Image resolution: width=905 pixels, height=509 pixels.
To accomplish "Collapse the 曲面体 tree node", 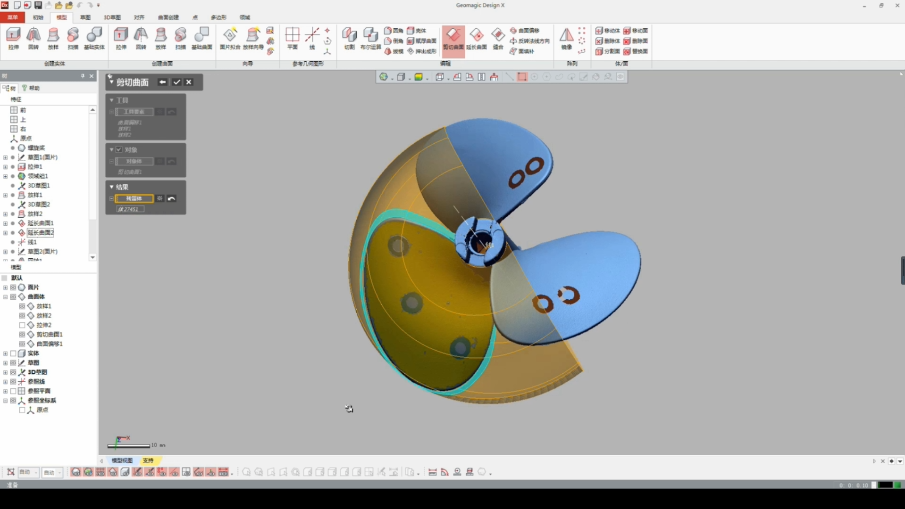I will (5, 297).
